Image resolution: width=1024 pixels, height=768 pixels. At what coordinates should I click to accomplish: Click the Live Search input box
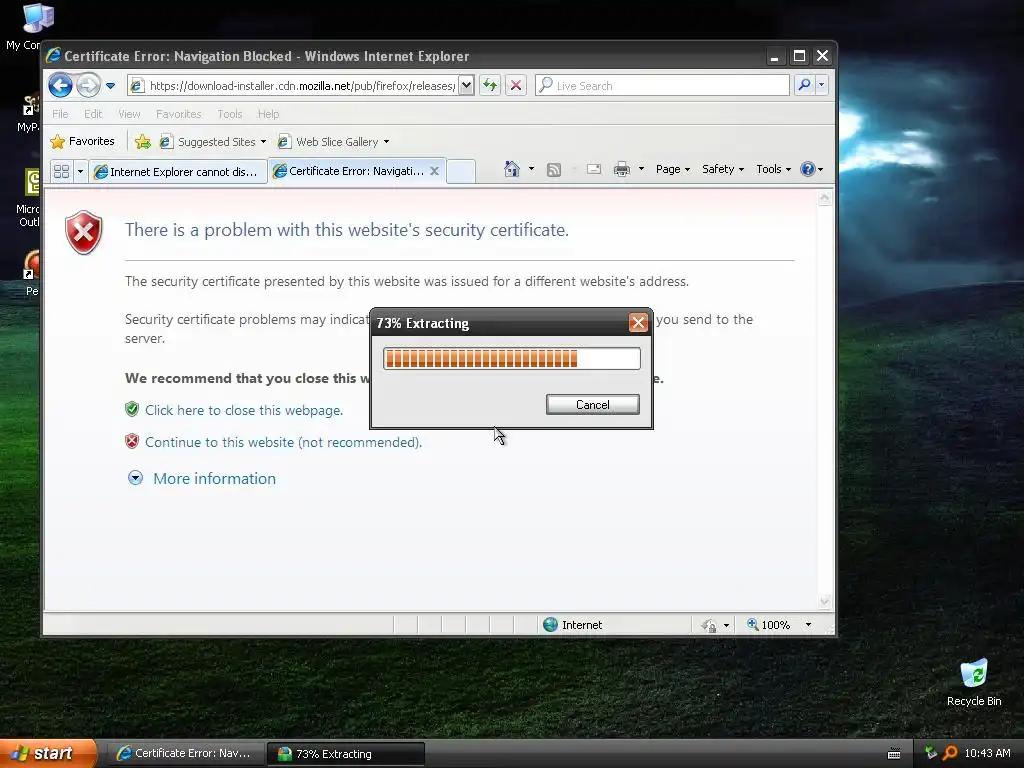[x=662, y=86]
